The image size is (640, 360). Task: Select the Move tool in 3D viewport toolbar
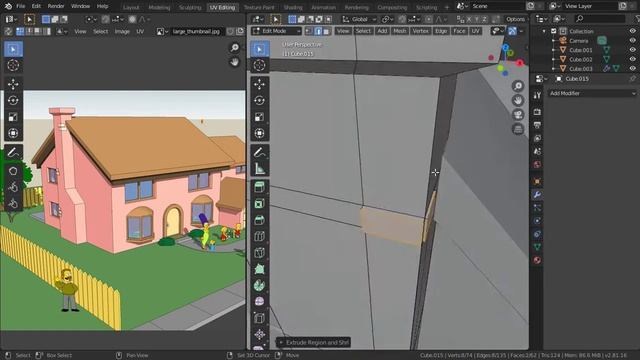click(x=259, y=84)
